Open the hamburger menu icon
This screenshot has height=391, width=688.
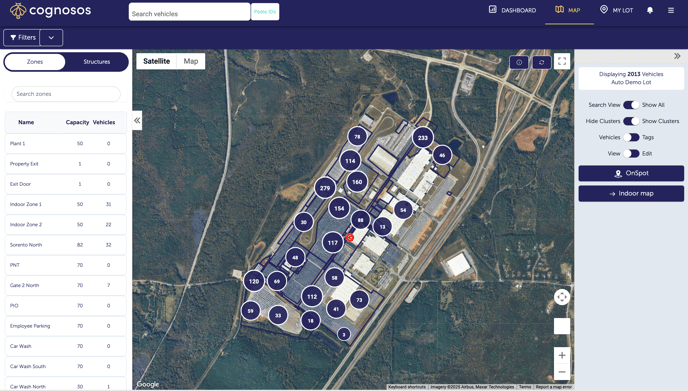671,10
